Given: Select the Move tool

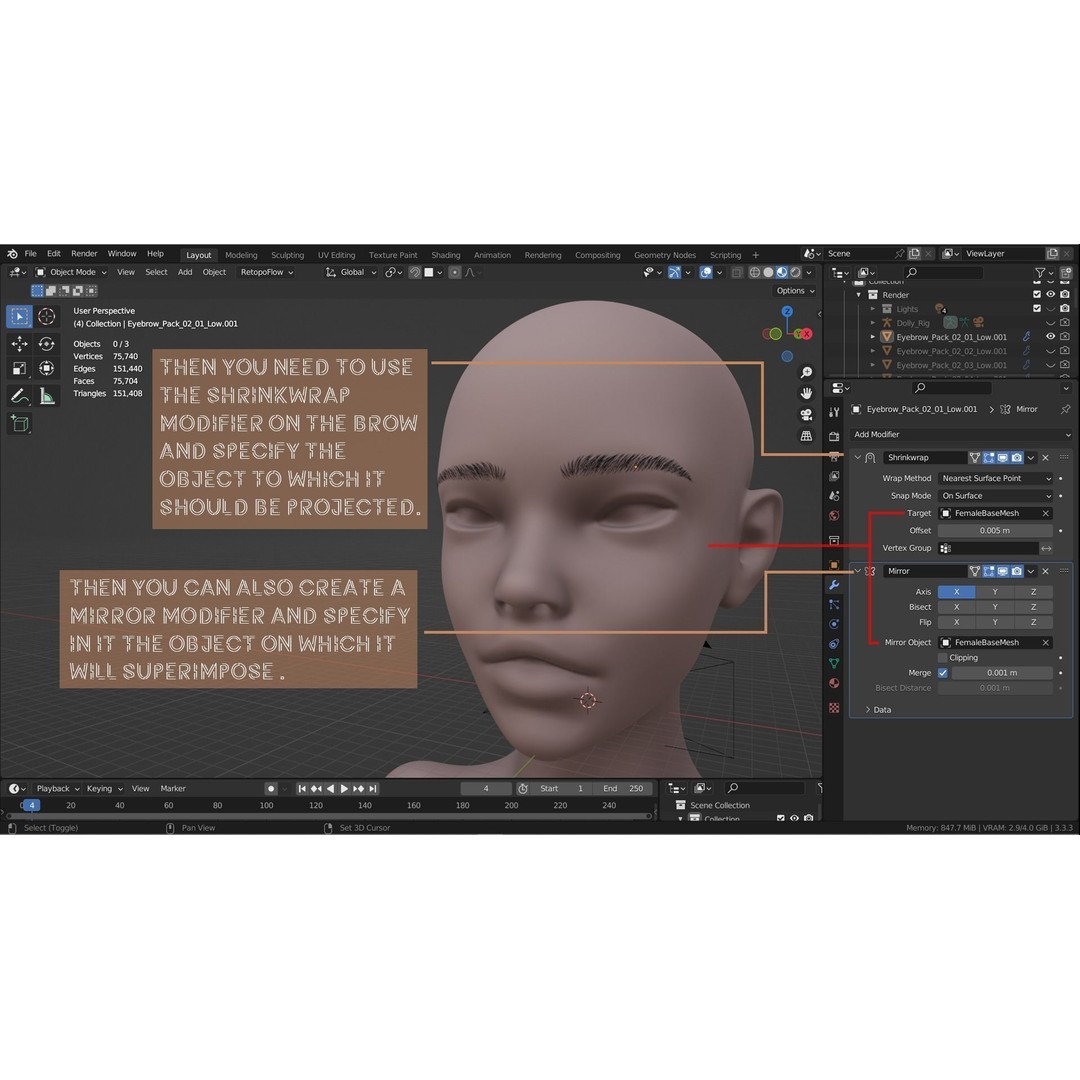Looking at the screenshot, I should (x=19, y=343).
